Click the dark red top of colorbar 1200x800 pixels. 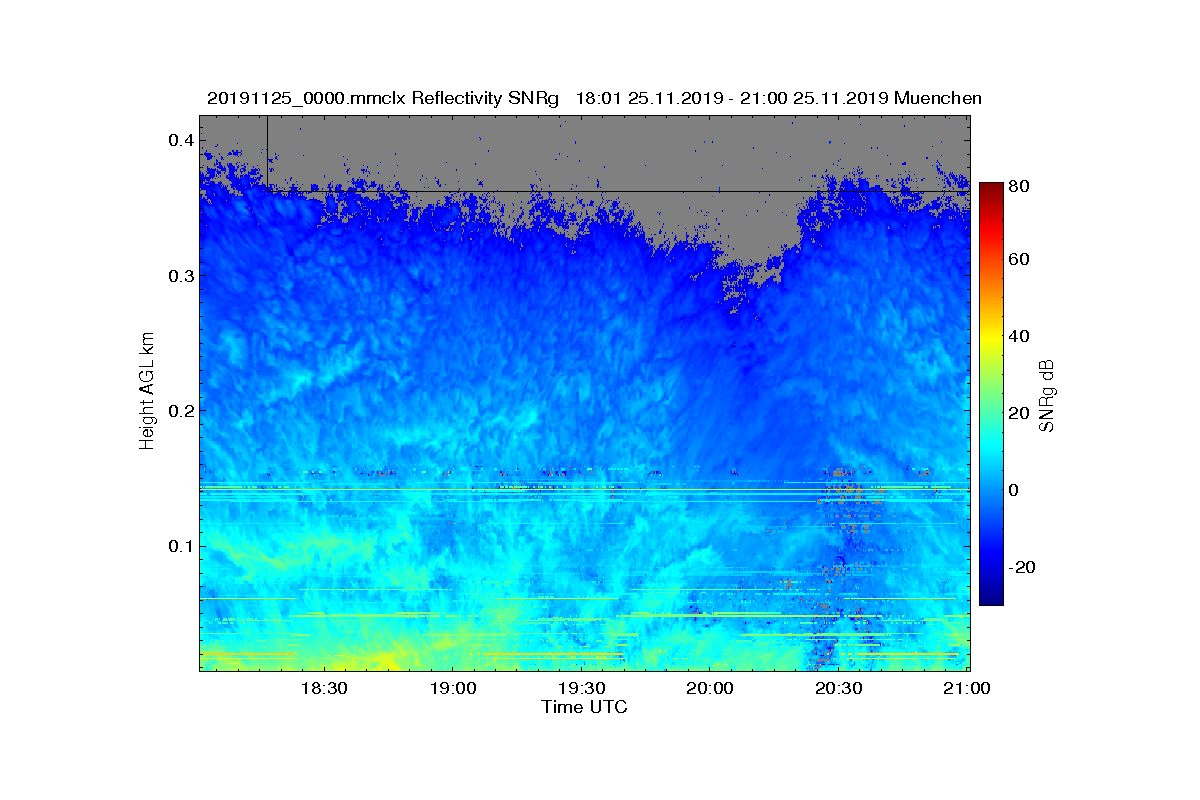pos(991,188)
